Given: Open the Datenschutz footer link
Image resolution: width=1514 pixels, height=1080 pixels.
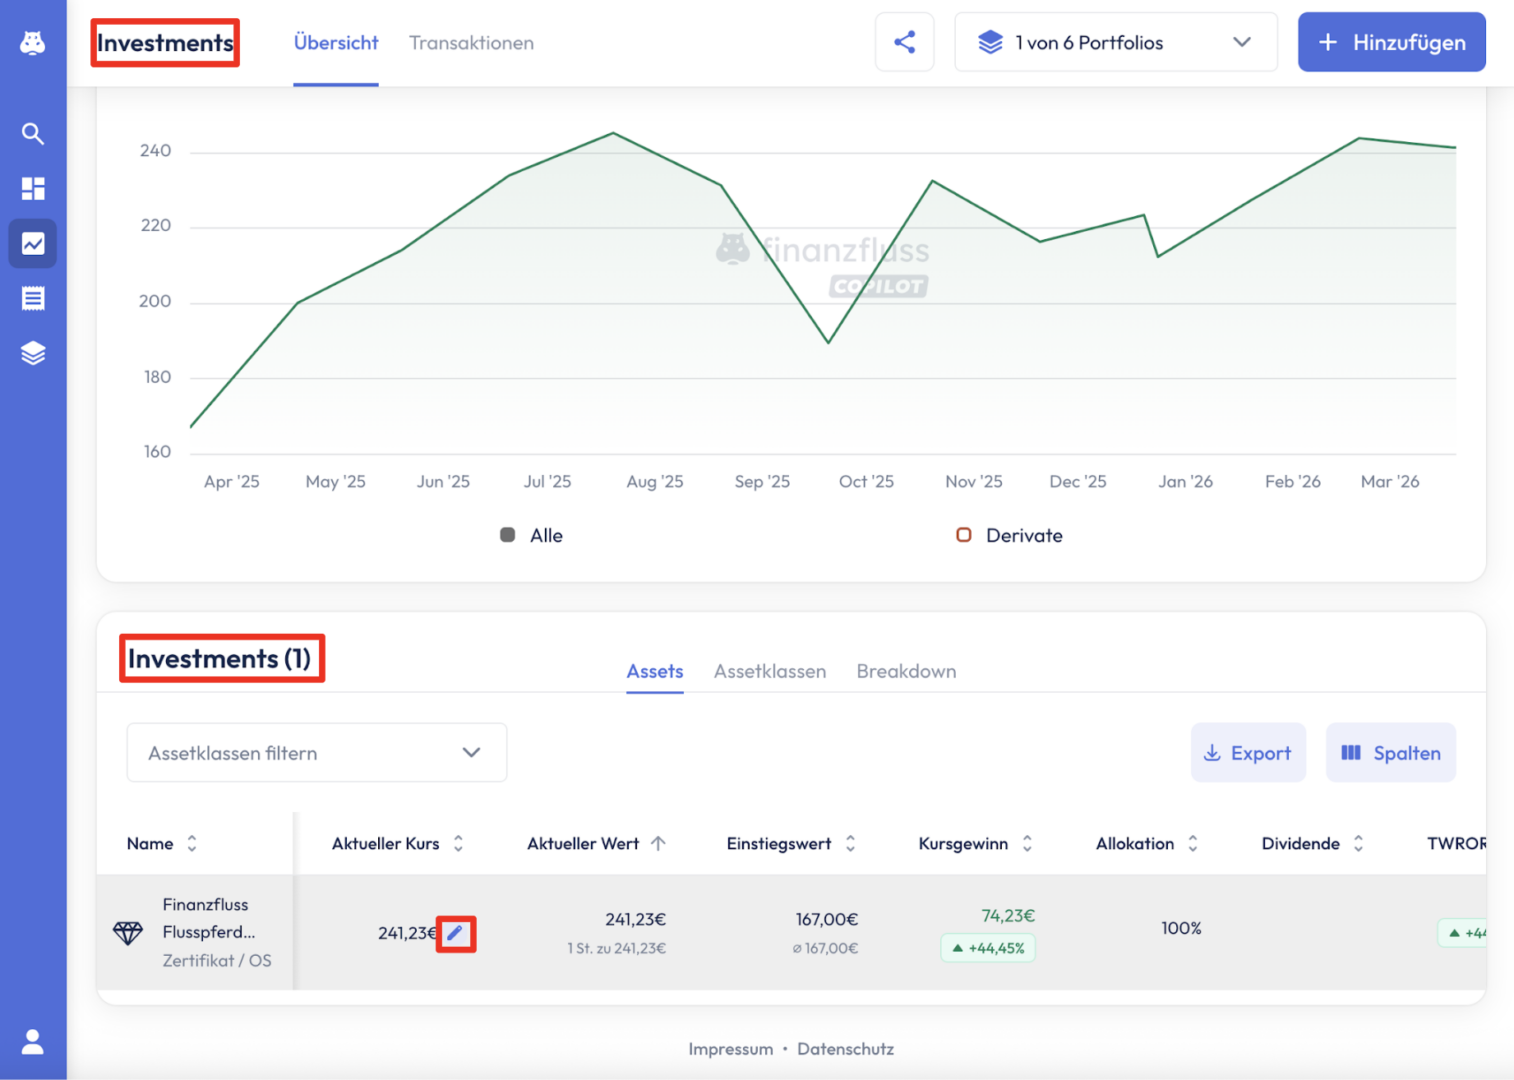Looking at the screenshot, I should pos(845,1049).
